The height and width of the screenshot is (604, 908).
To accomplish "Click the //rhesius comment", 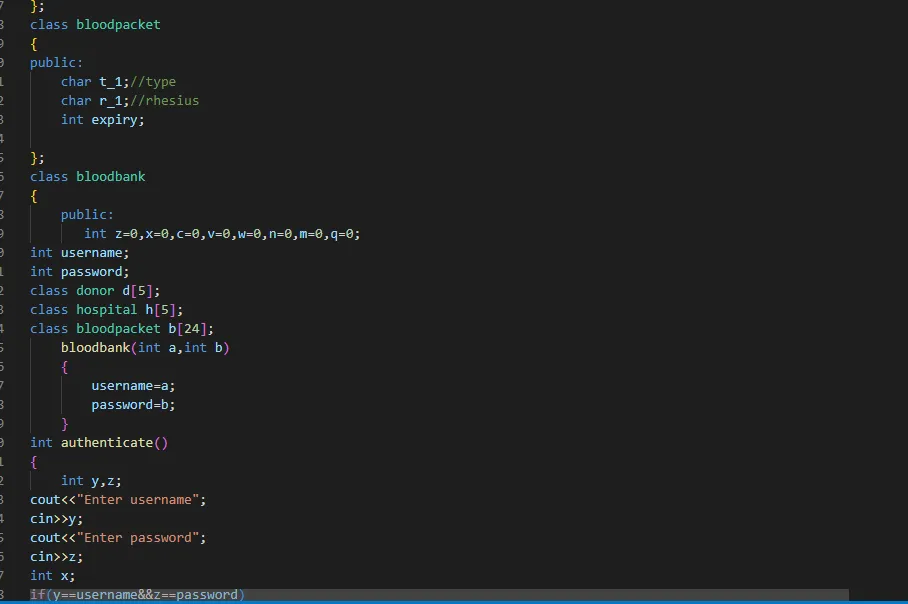I will click(x=163, y=100).
